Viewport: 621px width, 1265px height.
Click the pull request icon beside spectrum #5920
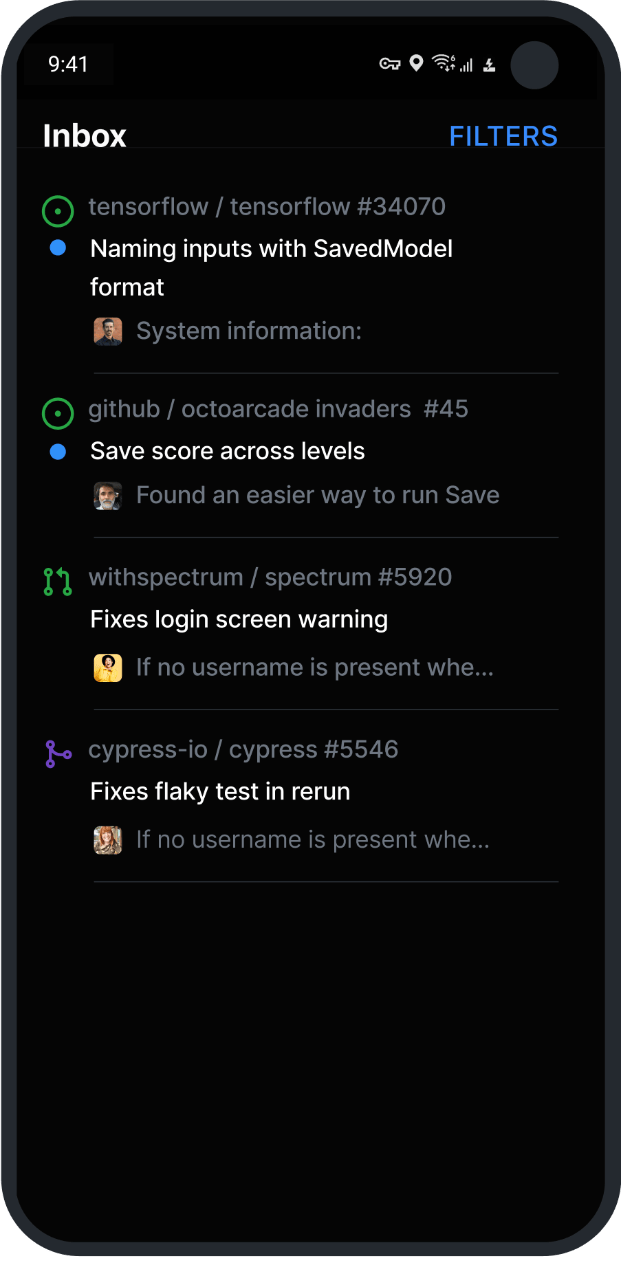[58, 581]
